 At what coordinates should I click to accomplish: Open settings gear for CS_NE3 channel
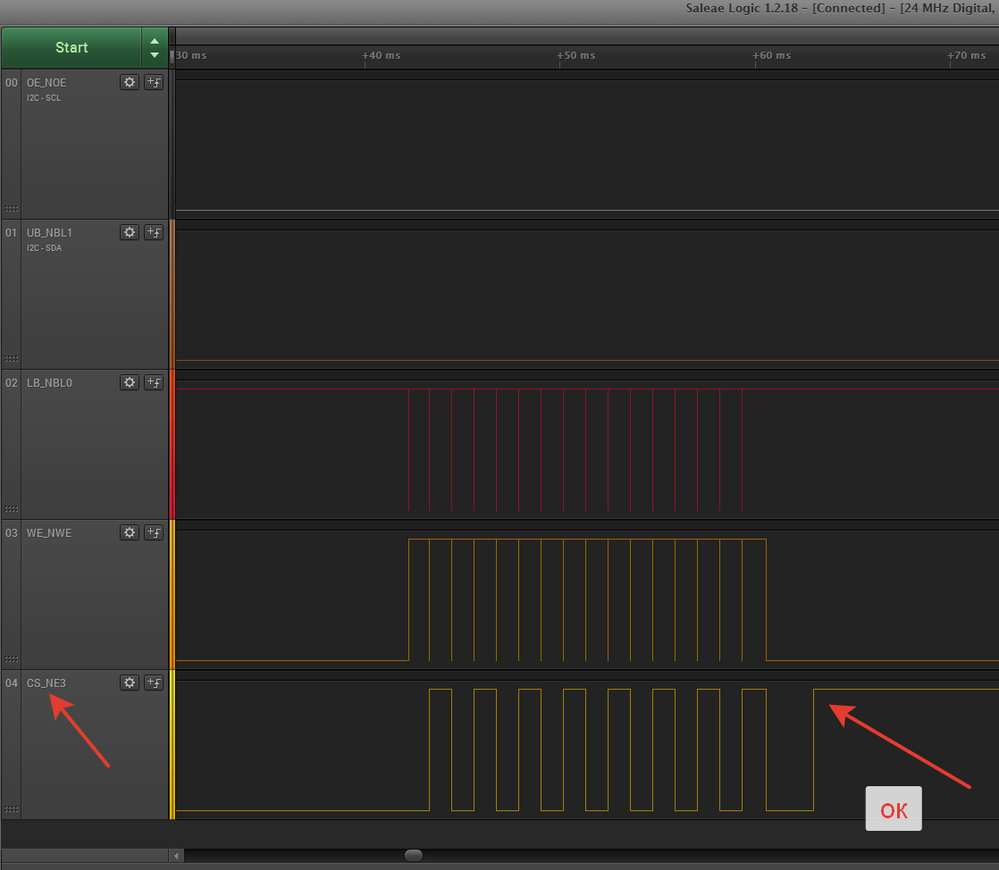(129, 683)
